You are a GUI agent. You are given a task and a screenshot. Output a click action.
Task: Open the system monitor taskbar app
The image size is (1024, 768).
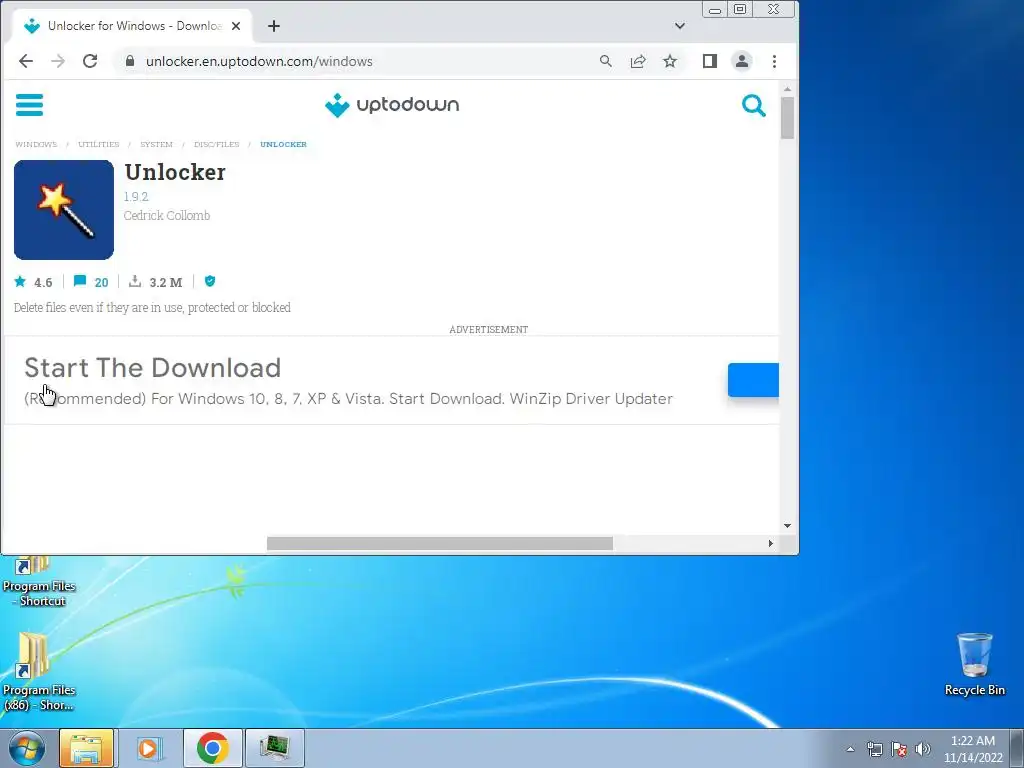tap(274, 748)
